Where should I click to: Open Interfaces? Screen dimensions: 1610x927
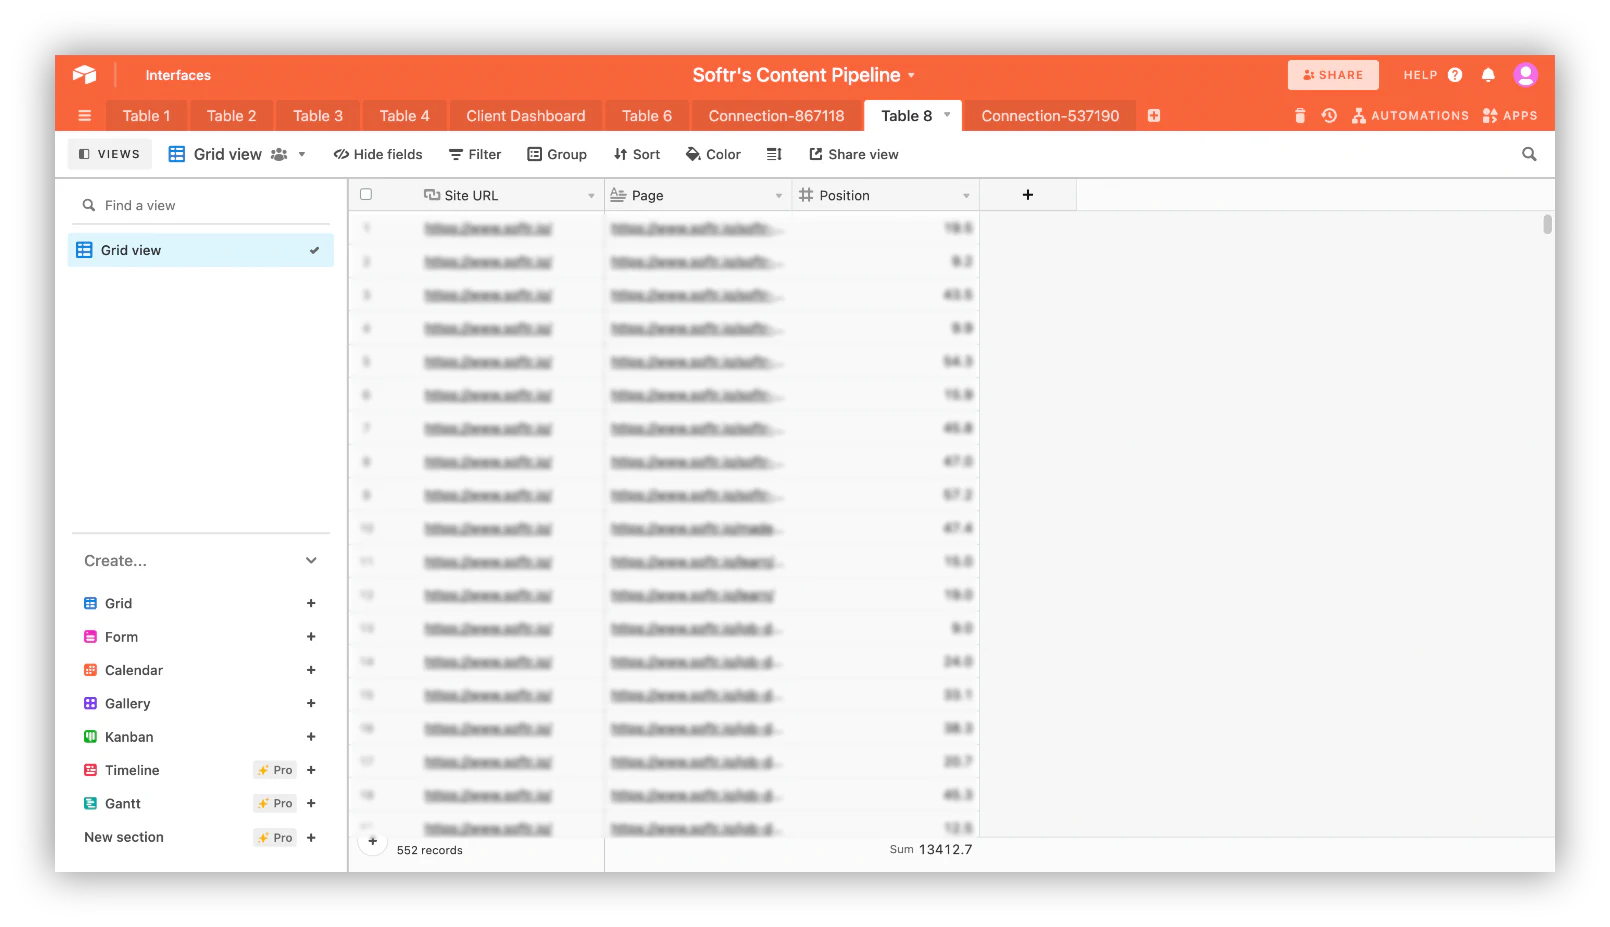(x=178, y=75)
